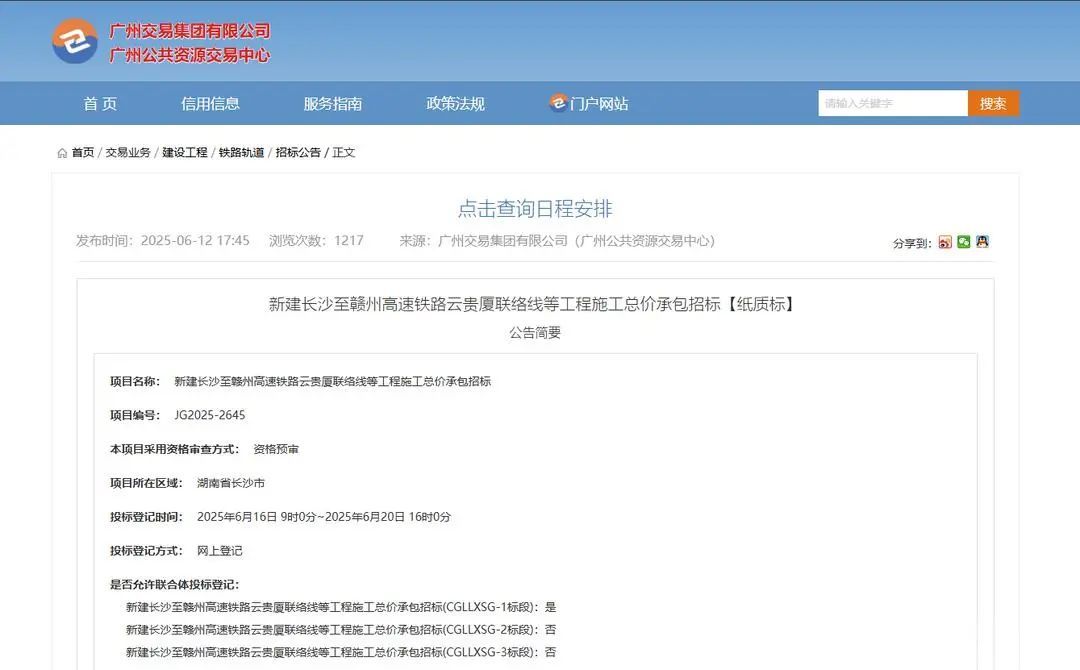
Task: Share to QQ with the penguin icon
Action: point(981,243)
